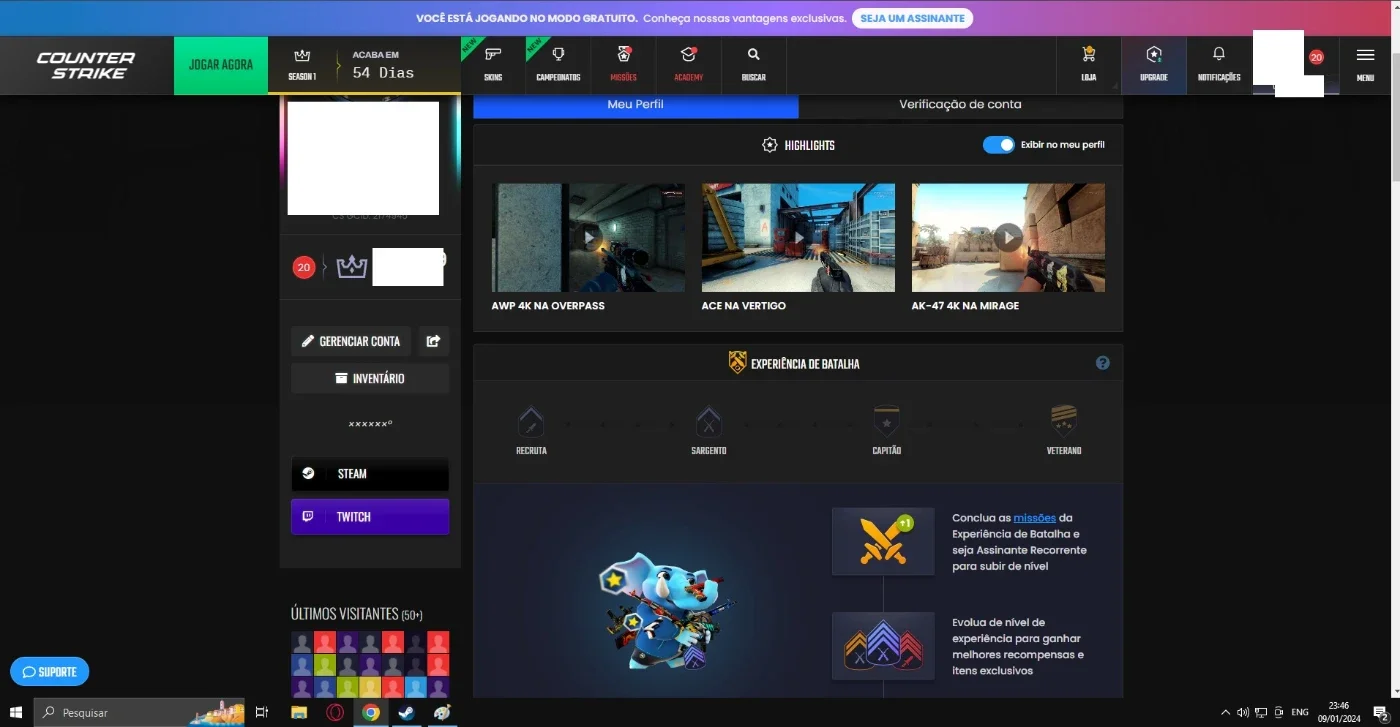Click the Sargento rank badge
Screen dimensions: 1400x727
point(709,420)
